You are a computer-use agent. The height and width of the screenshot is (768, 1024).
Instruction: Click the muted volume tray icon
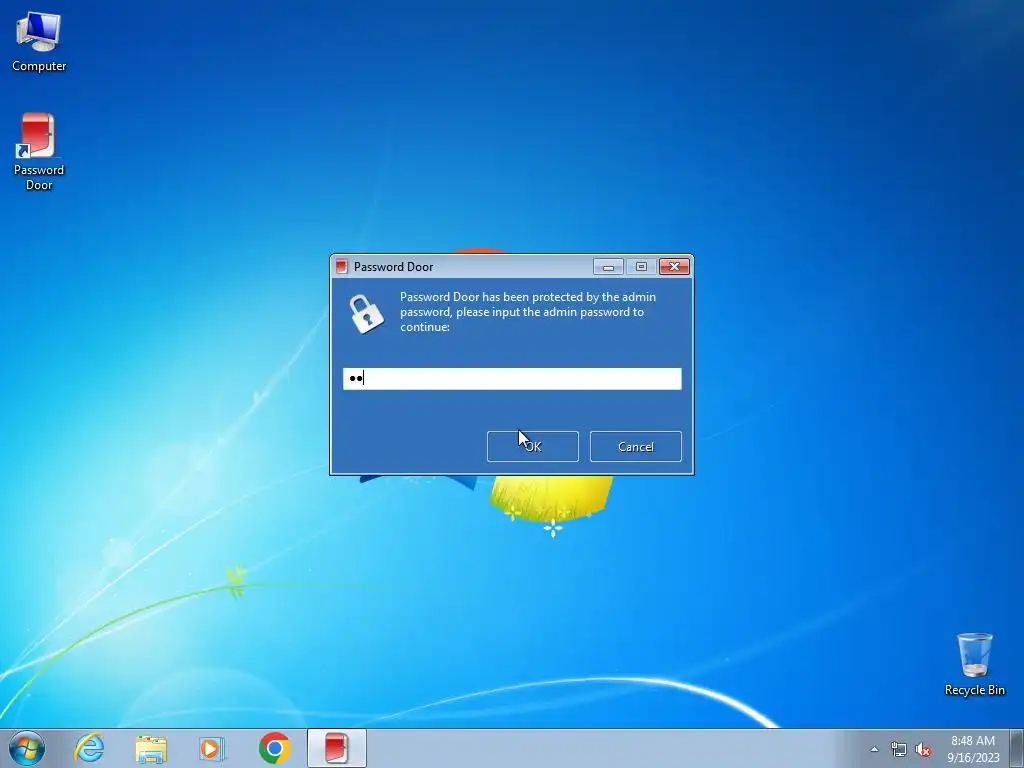point(923,749)
